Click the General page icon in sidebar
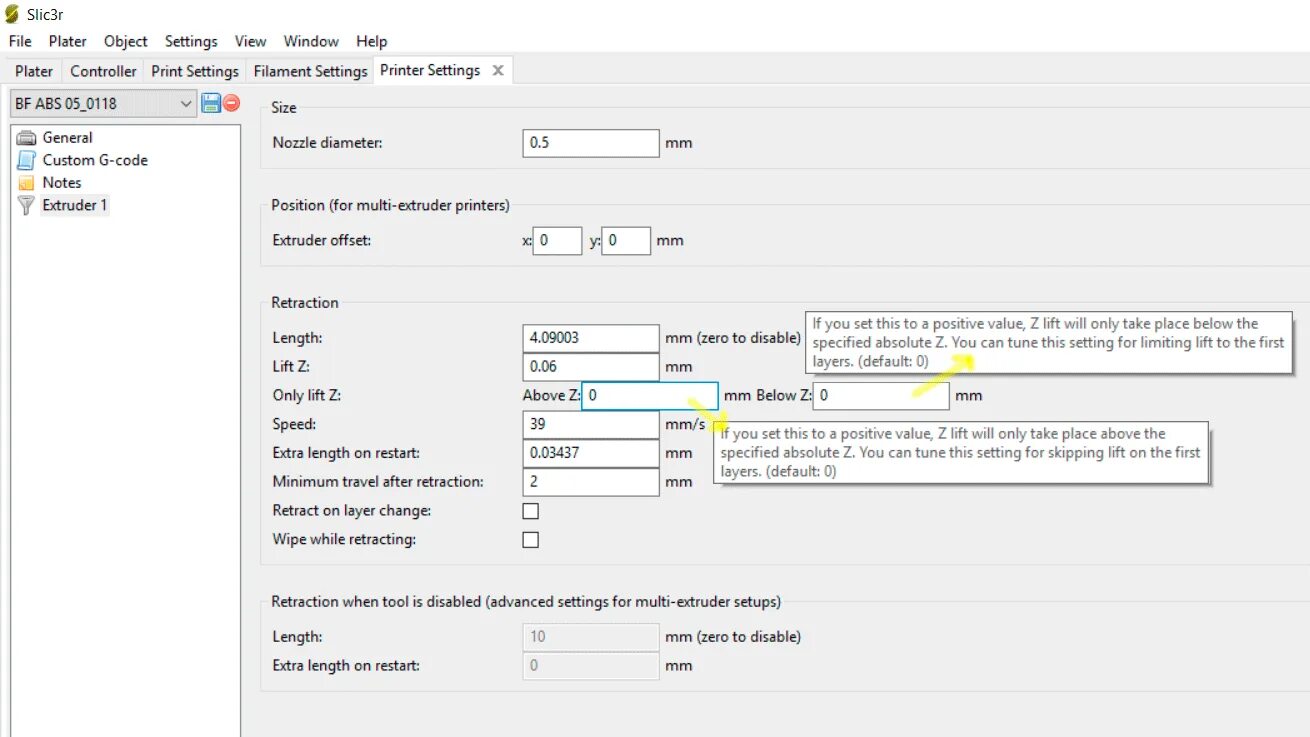The image size is (1310, 737). pyautogui.click(x=26, y=138)
